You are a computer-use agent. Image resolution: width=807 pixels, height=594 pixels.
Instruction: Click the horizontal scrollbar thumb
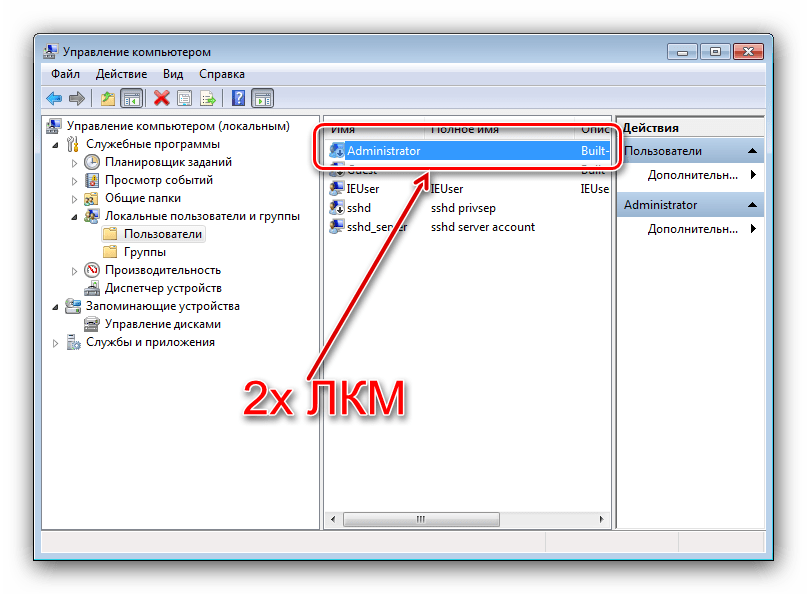[421, 519]
